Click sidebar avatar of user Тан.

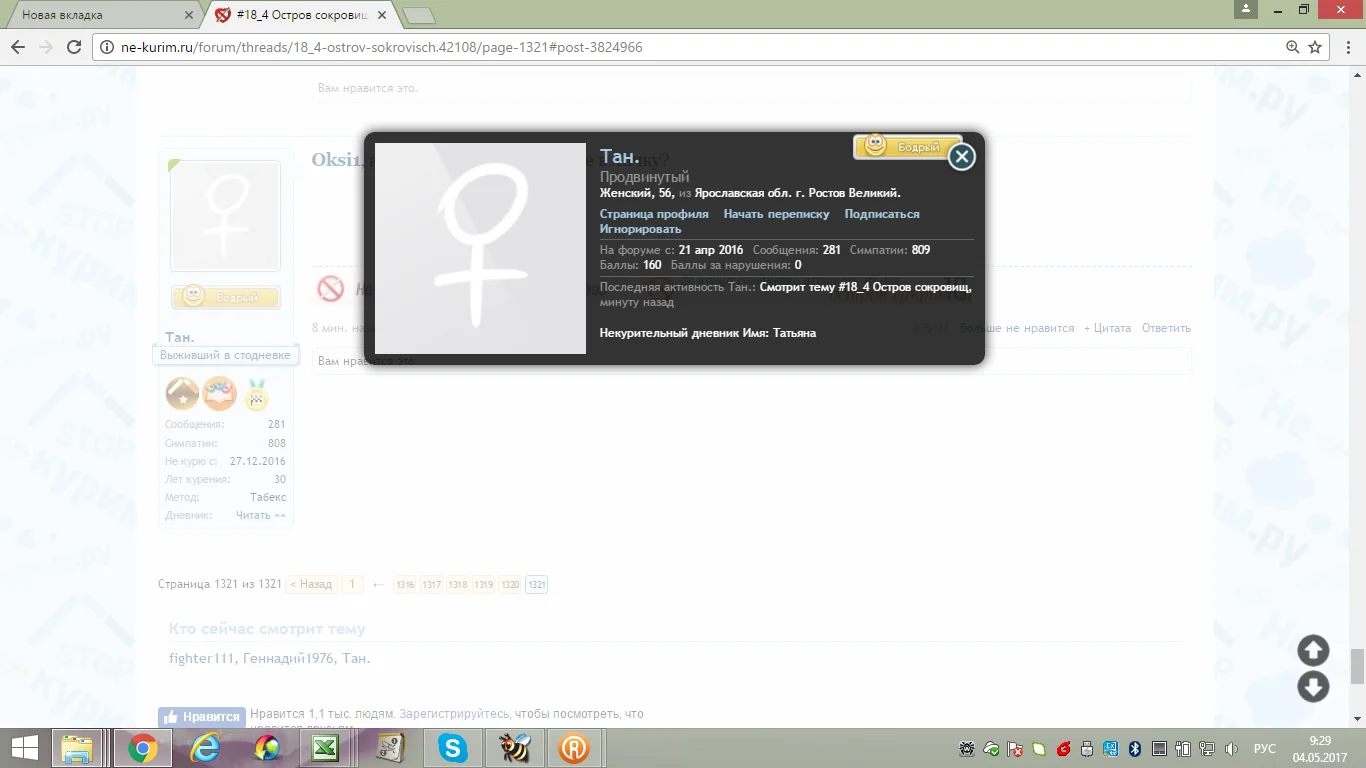point(225,217)
